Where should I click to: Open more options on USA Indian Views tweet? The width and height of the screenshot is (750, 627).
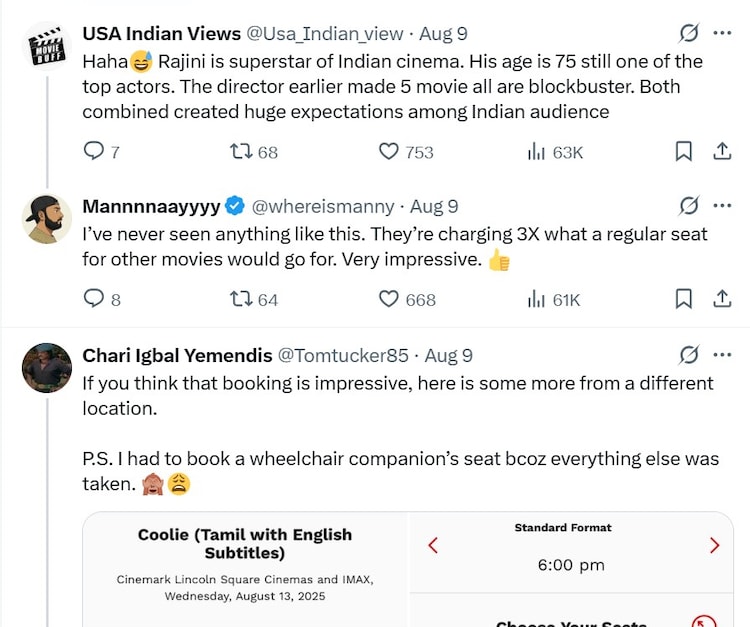coord(722,33)
